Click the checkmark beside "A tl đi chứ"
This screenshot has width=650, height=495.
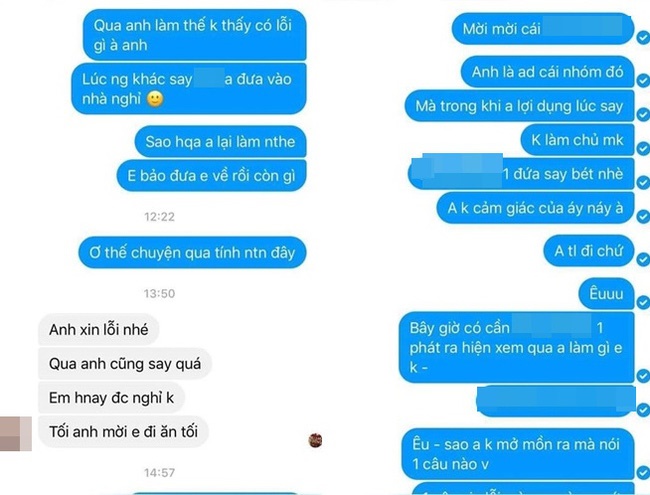tap(643, 260)
